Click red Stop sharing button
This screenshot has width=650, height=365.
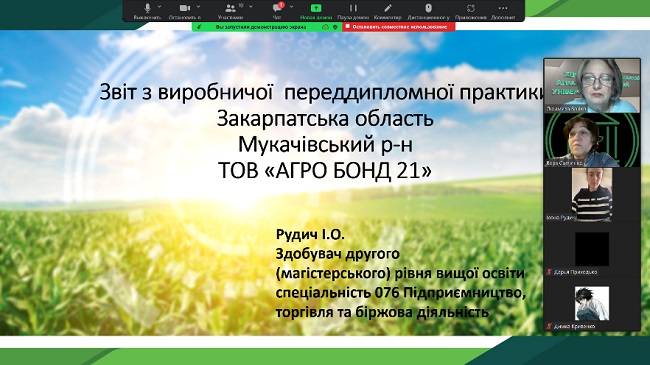398,27
